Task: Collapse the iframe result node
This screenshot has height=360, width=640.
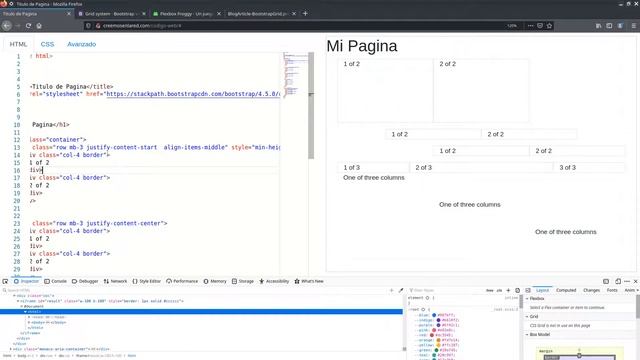Action: pyautogui.click(x=18, y=301)
